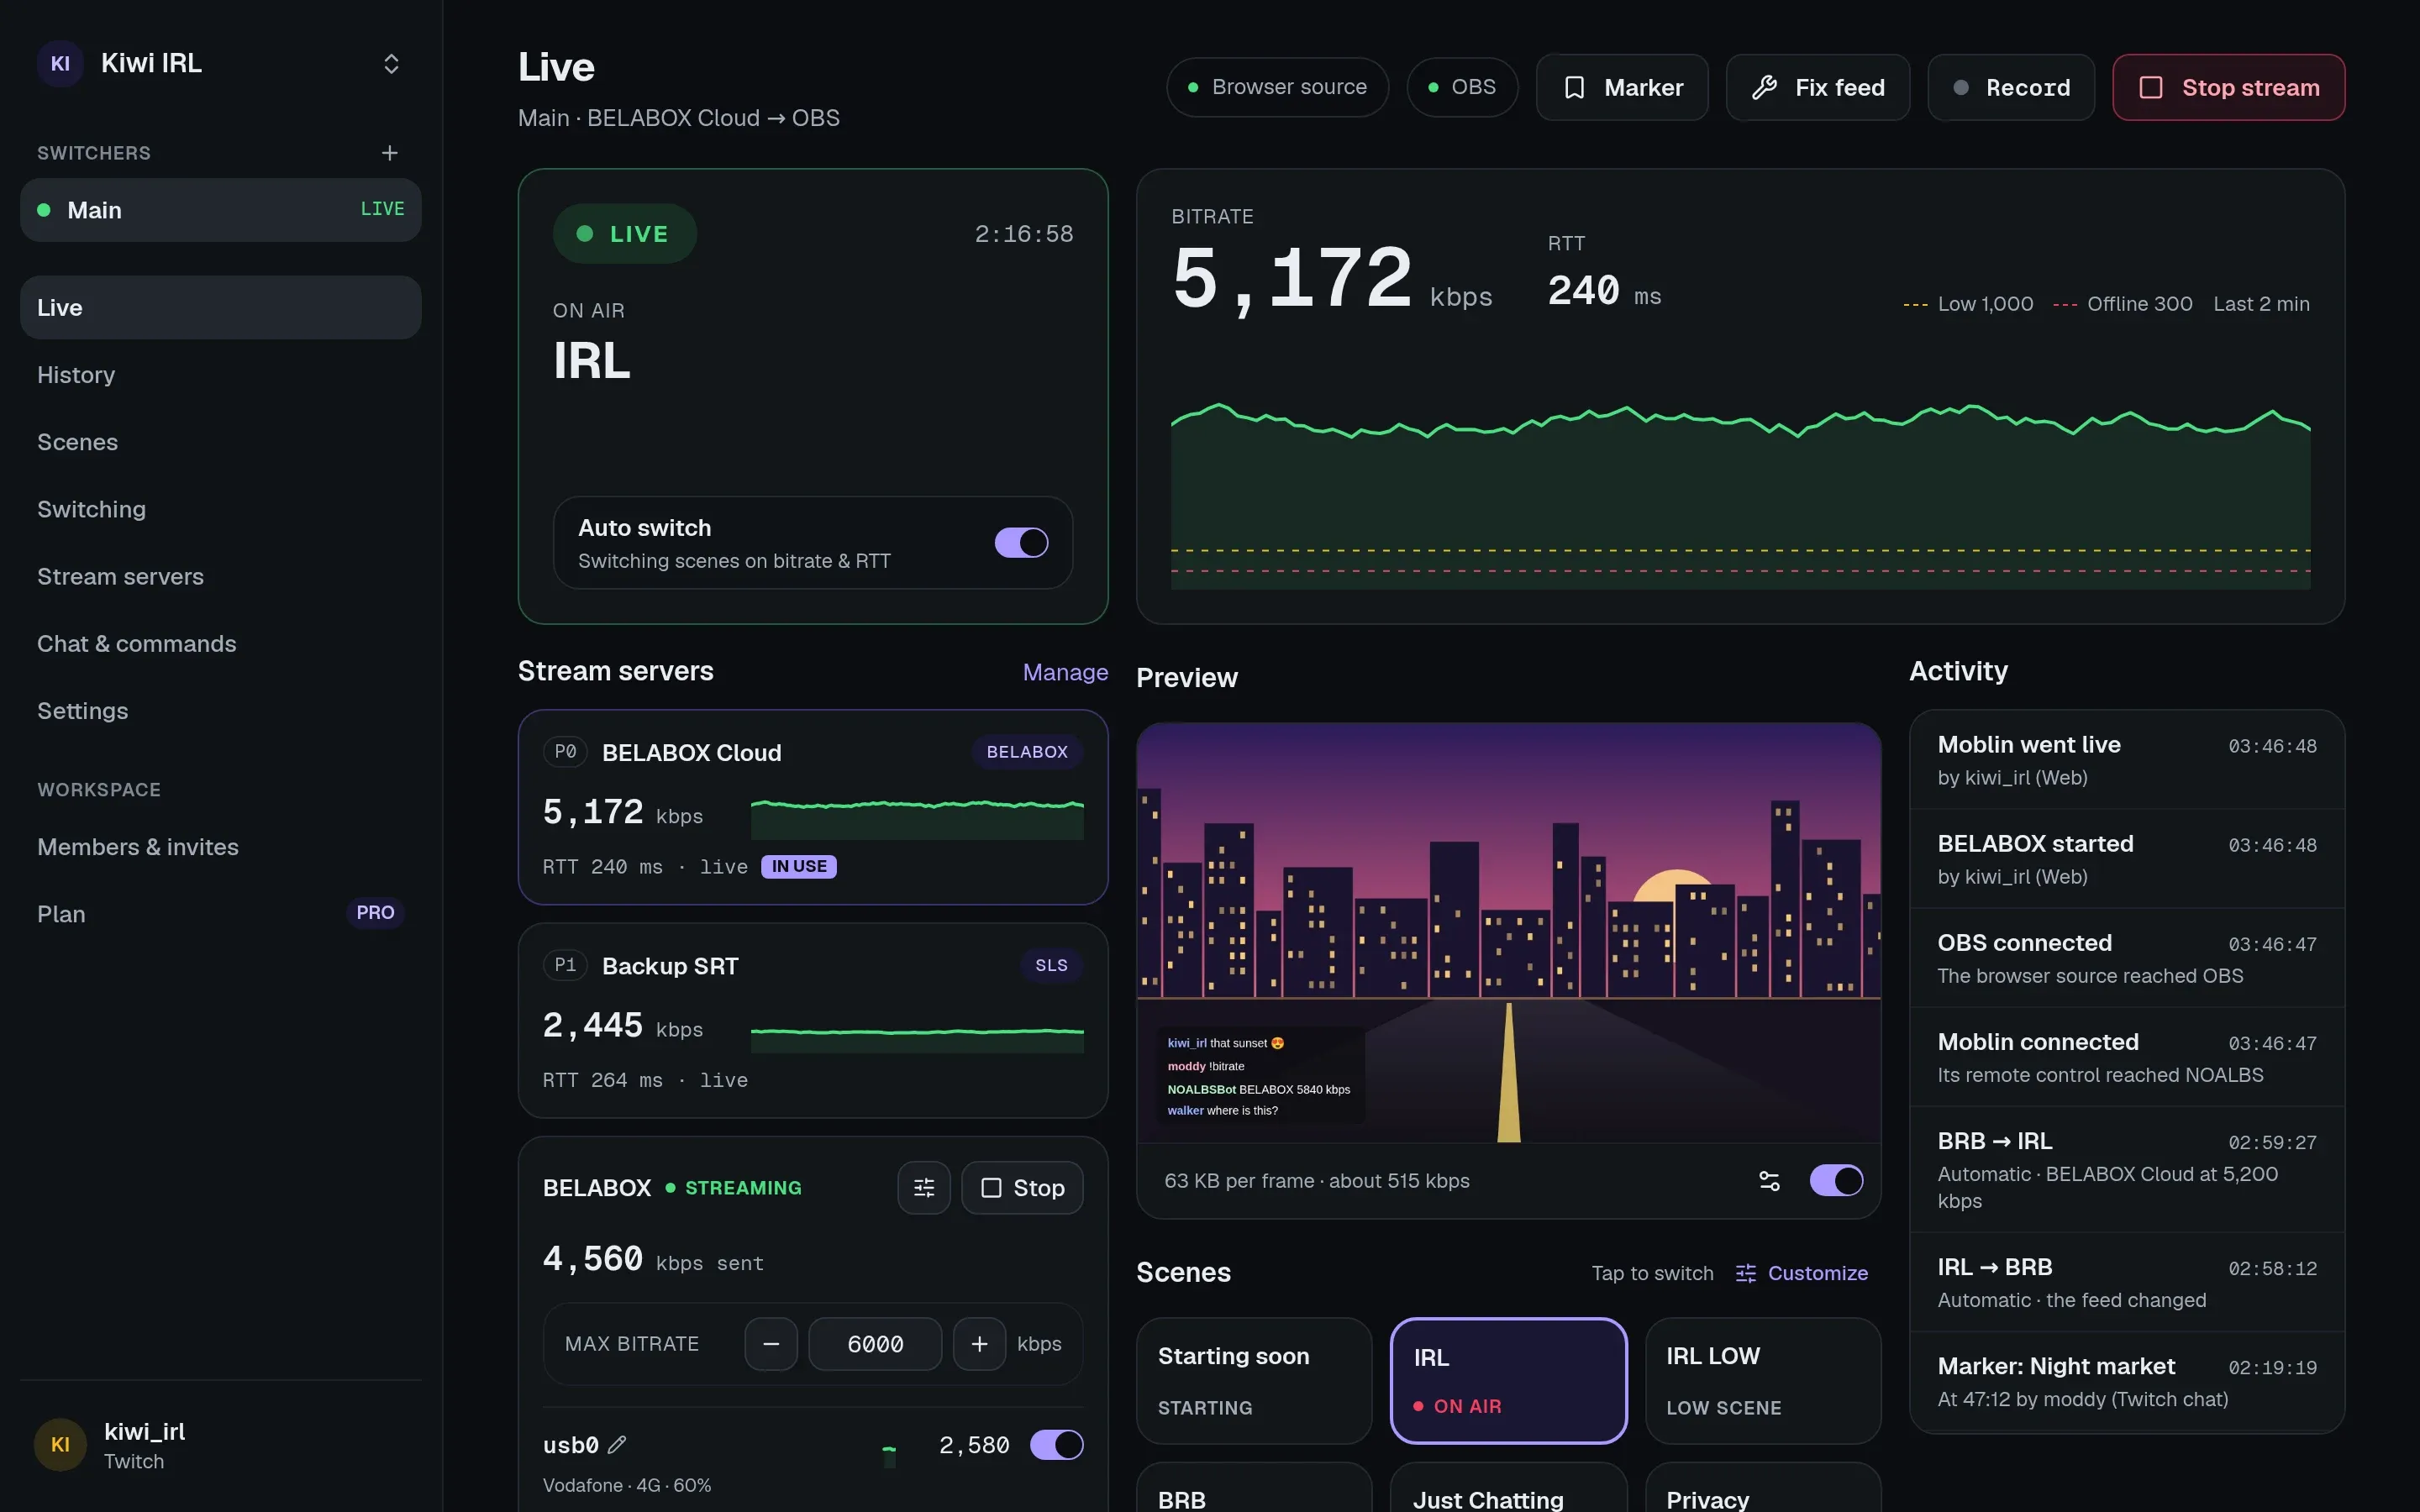Start recording with the Record button
The width and height of the screenshot is (2420, 1512).
(x=2011, y=87)
